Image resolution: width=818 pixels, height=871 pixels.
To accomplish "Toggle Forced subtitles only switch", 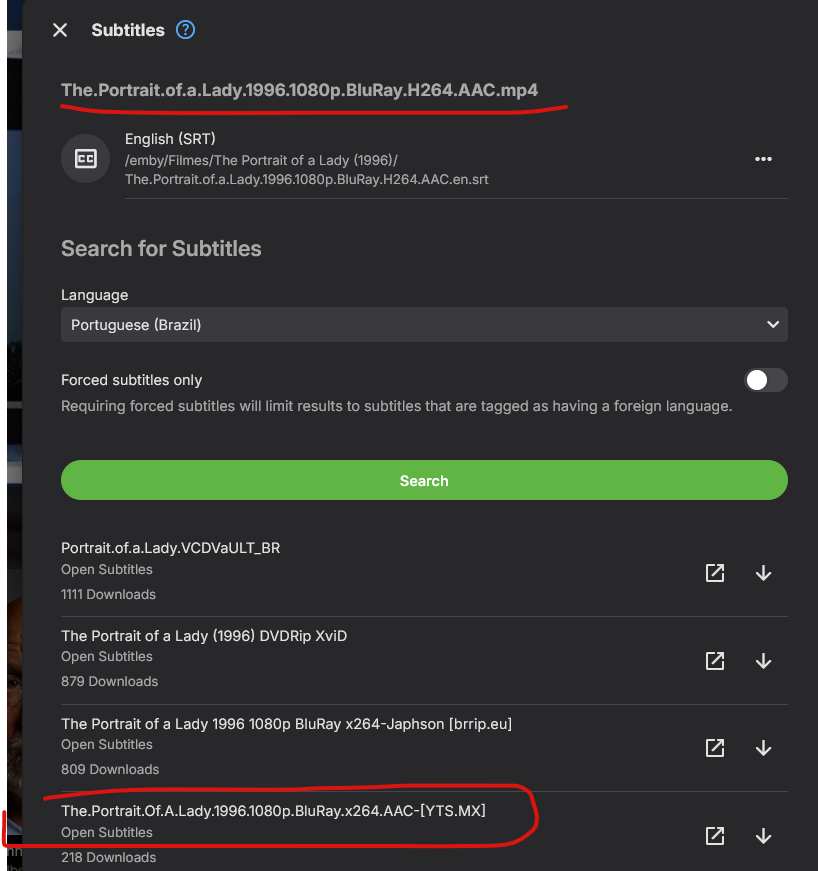I will [x=766, y=380].
